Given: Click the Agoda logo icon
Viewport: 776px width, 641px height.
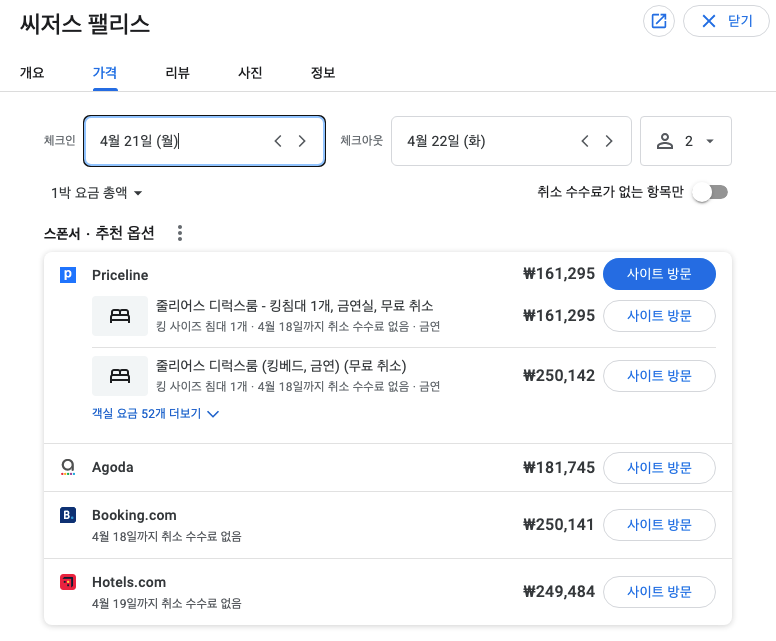Looking at the screenshot, I should point(68,467).
